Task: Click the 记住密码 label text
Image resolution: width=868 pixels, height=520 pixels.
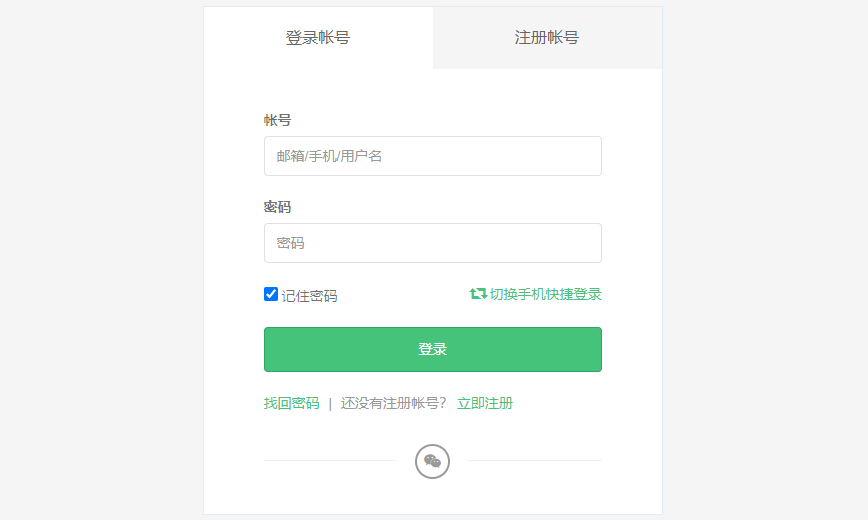Action: [x=310, y=296]
